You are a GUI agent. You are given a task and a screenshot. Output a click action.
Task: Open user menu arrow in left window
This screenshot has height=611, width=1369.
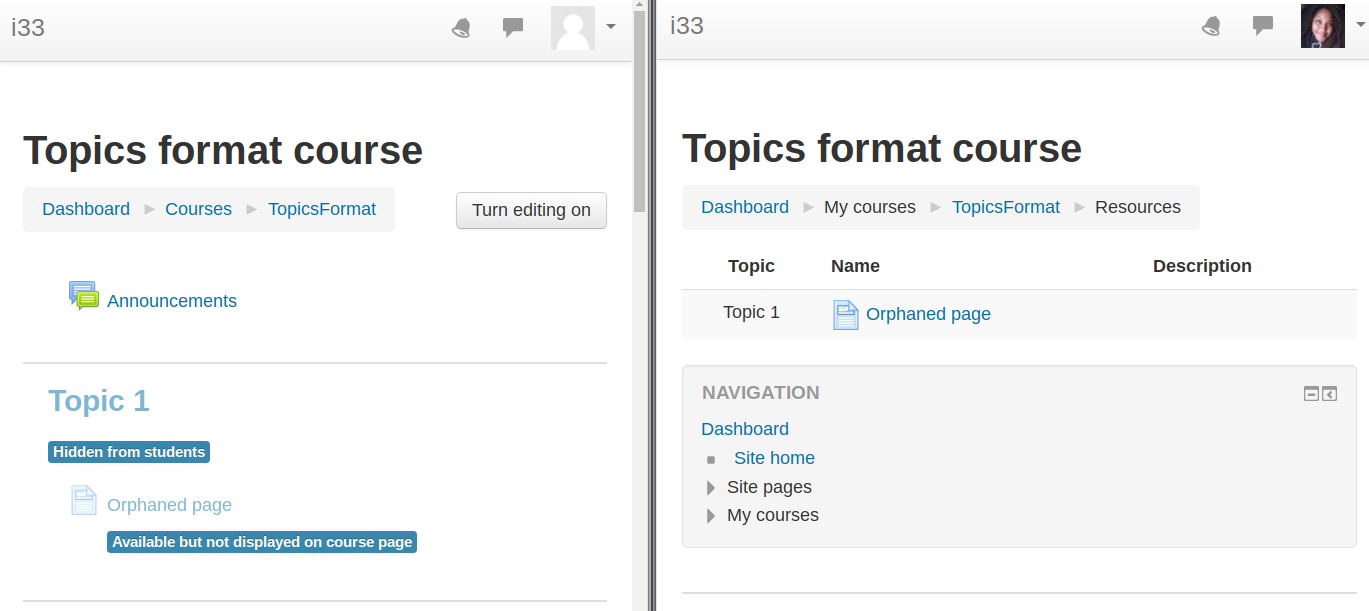point(611,27)
